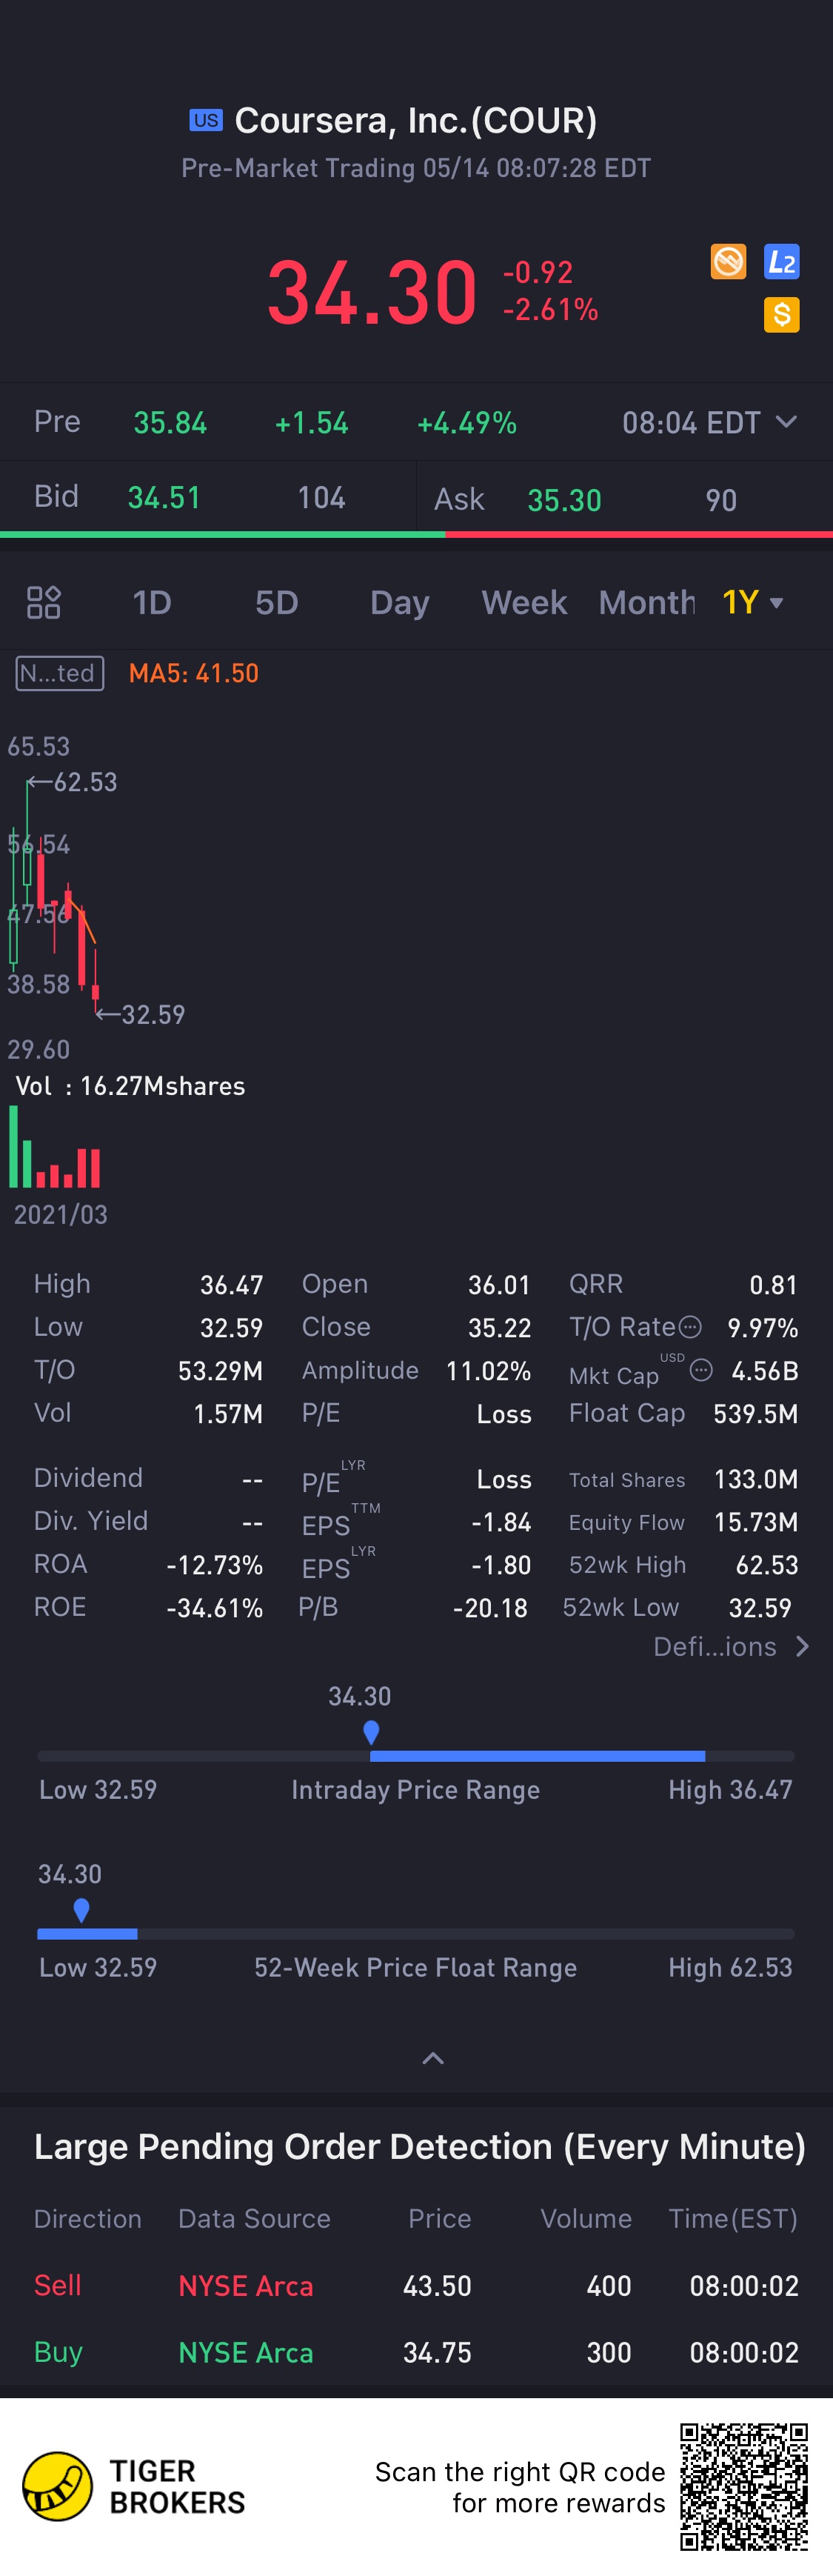
Task: Switch to 5D chart tab
Action: [277, 603]
